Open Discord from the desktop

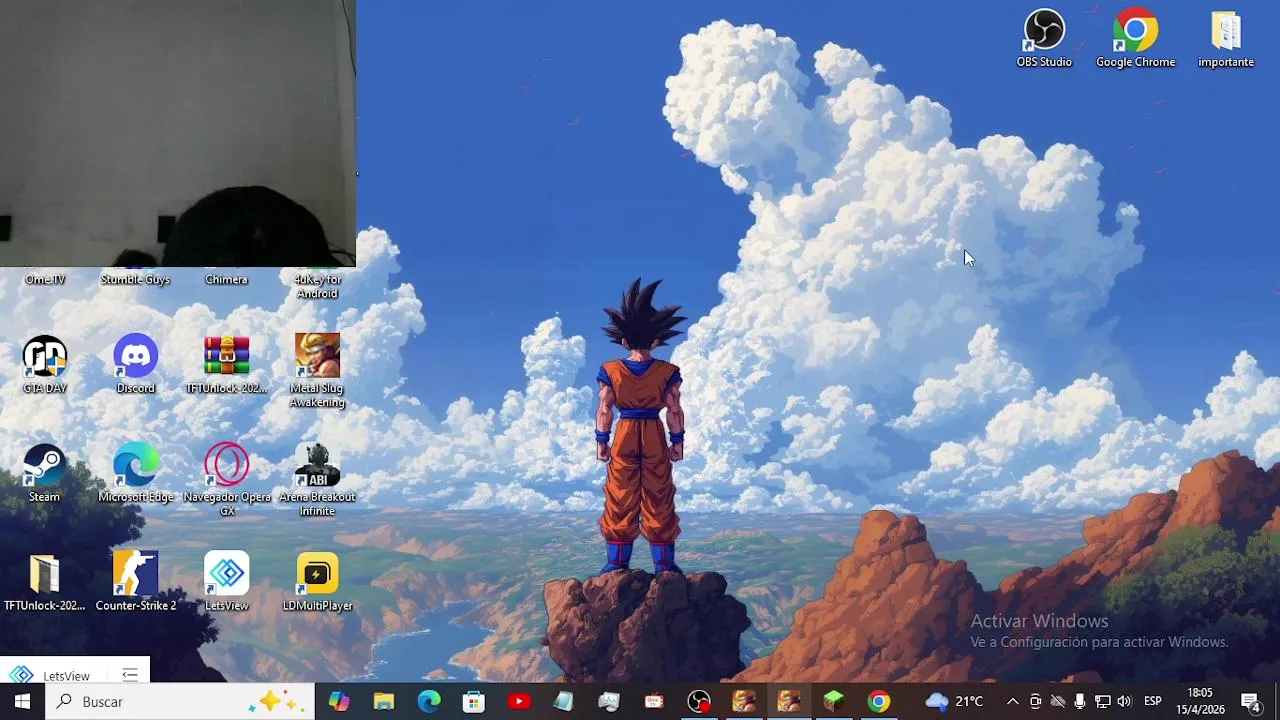[136, 365]
